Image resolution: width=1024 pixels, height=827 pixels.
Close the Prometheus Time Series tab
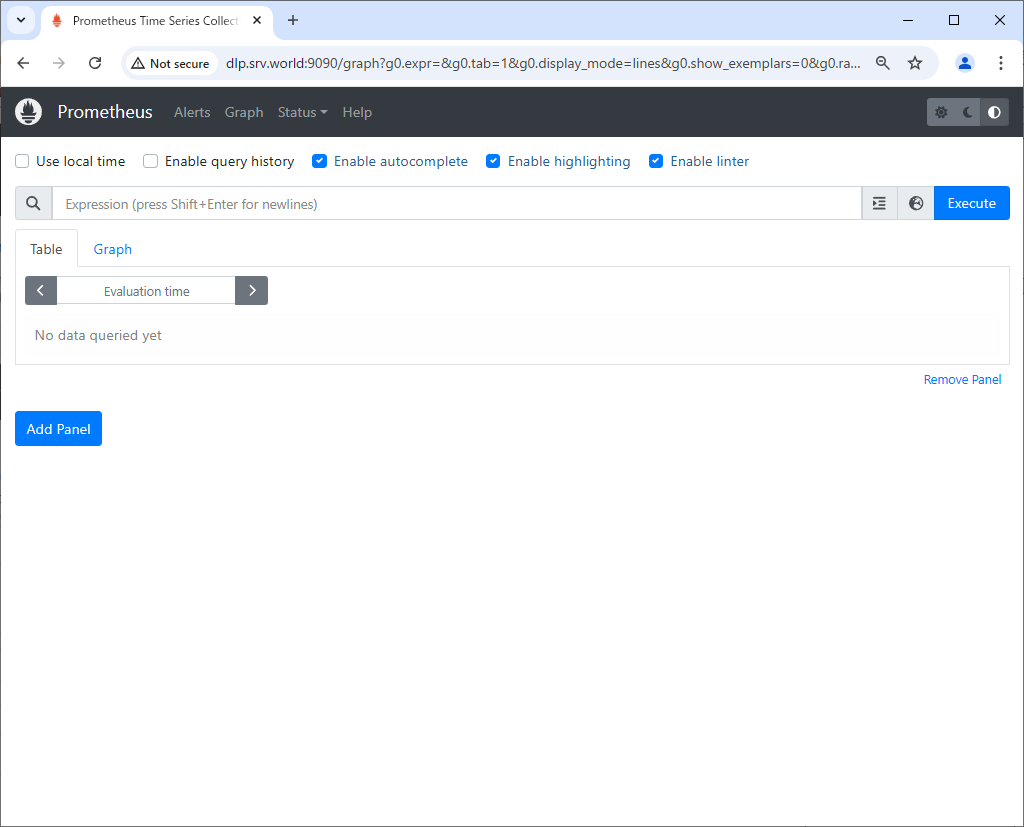(257, 20)
